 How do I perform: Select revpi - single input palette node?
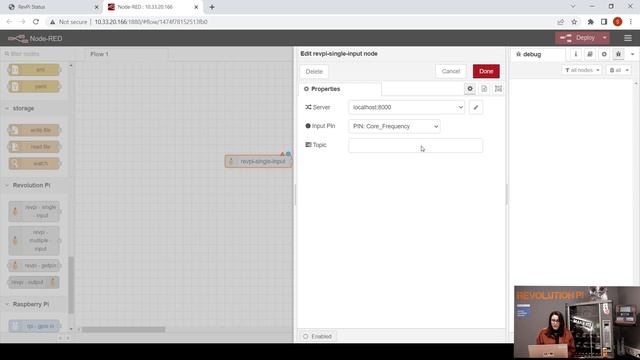click(x=34, y=211)
